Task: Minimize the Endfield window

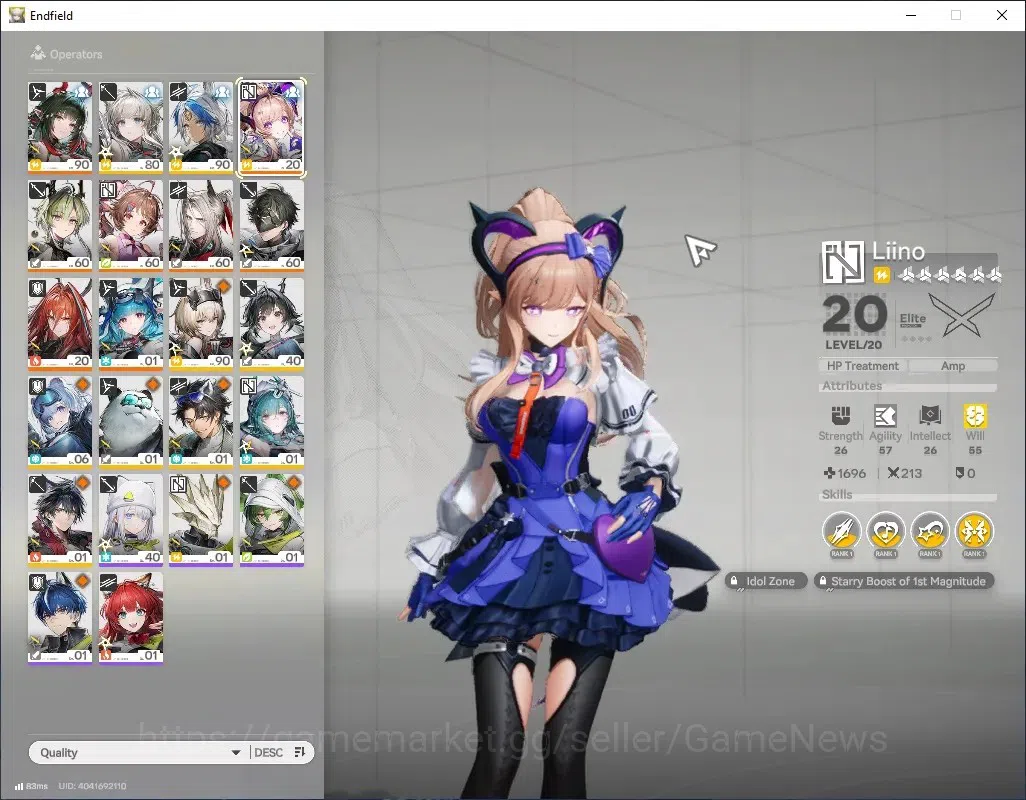Action: (x=911, y=15)
